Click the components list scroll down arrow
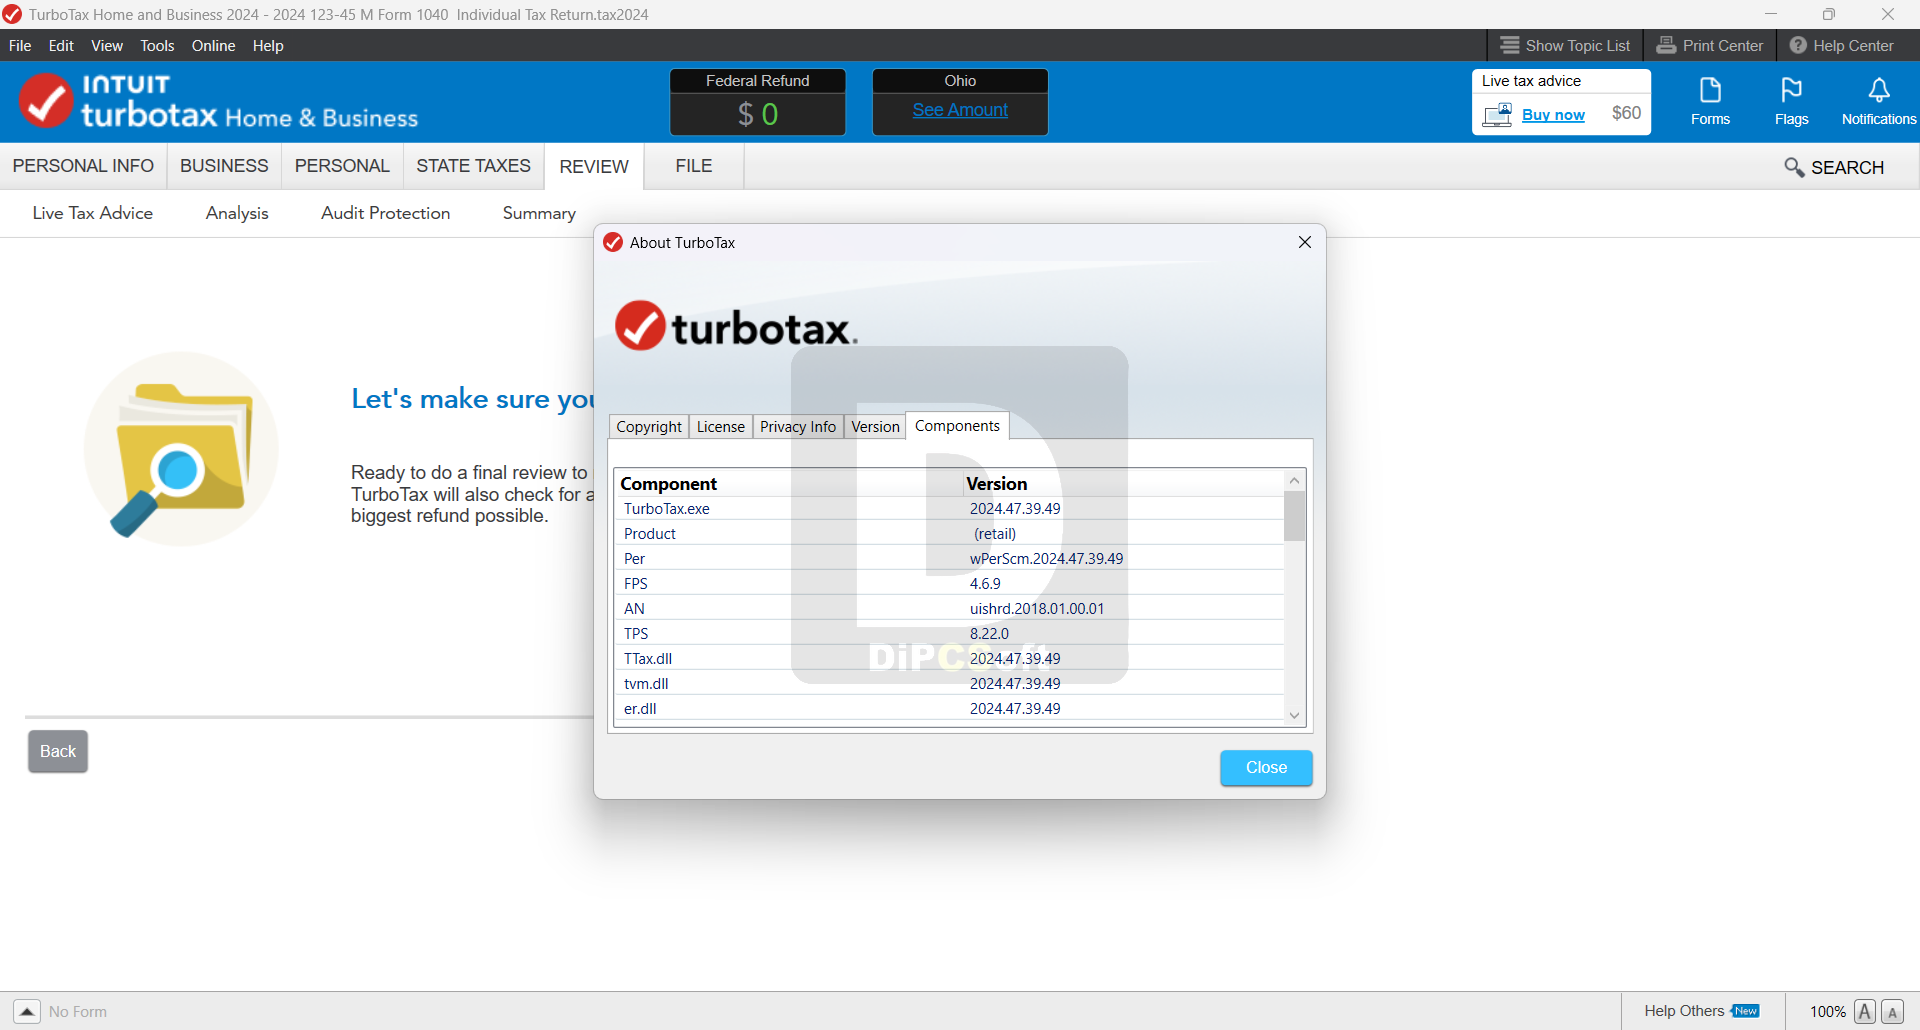This screenshot has height=1030, width=1920. pos(1294,715)
